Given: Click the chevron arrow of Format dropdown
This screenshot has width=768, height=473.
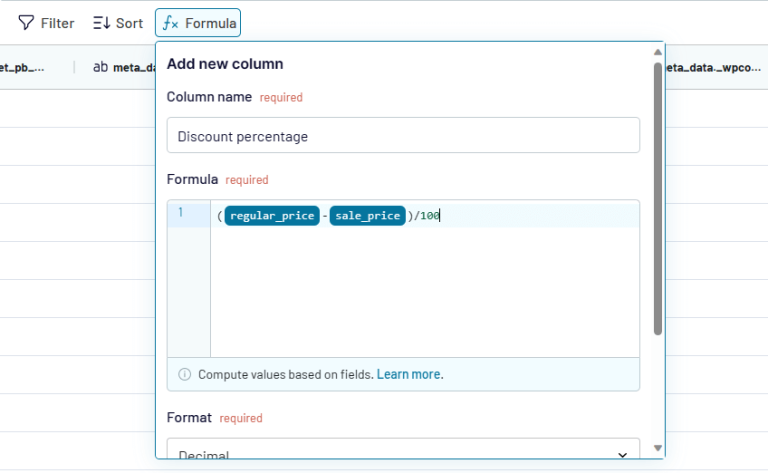Looking at the screenshot, I should (x=623, y=454).
